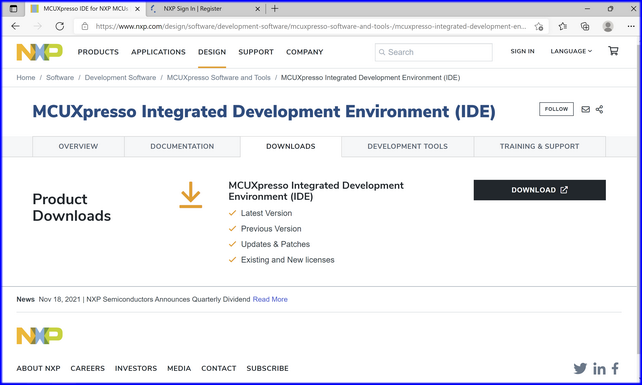
Task: Click the magnifier icon in search box
Action: pyautogui.click(x=382, y=52)
